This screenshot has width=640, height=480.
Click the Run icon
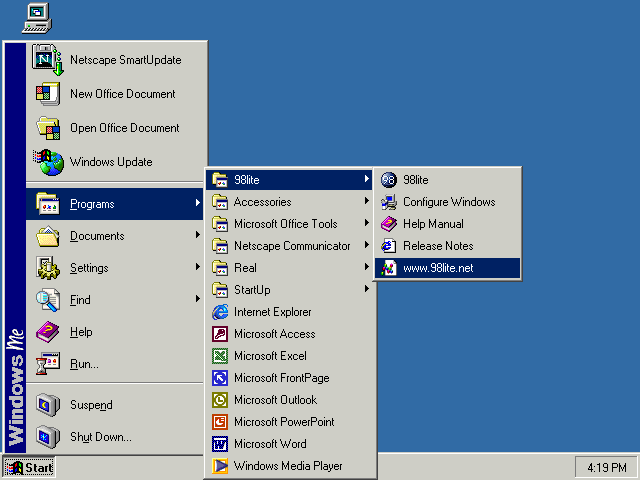pos(48,363)
